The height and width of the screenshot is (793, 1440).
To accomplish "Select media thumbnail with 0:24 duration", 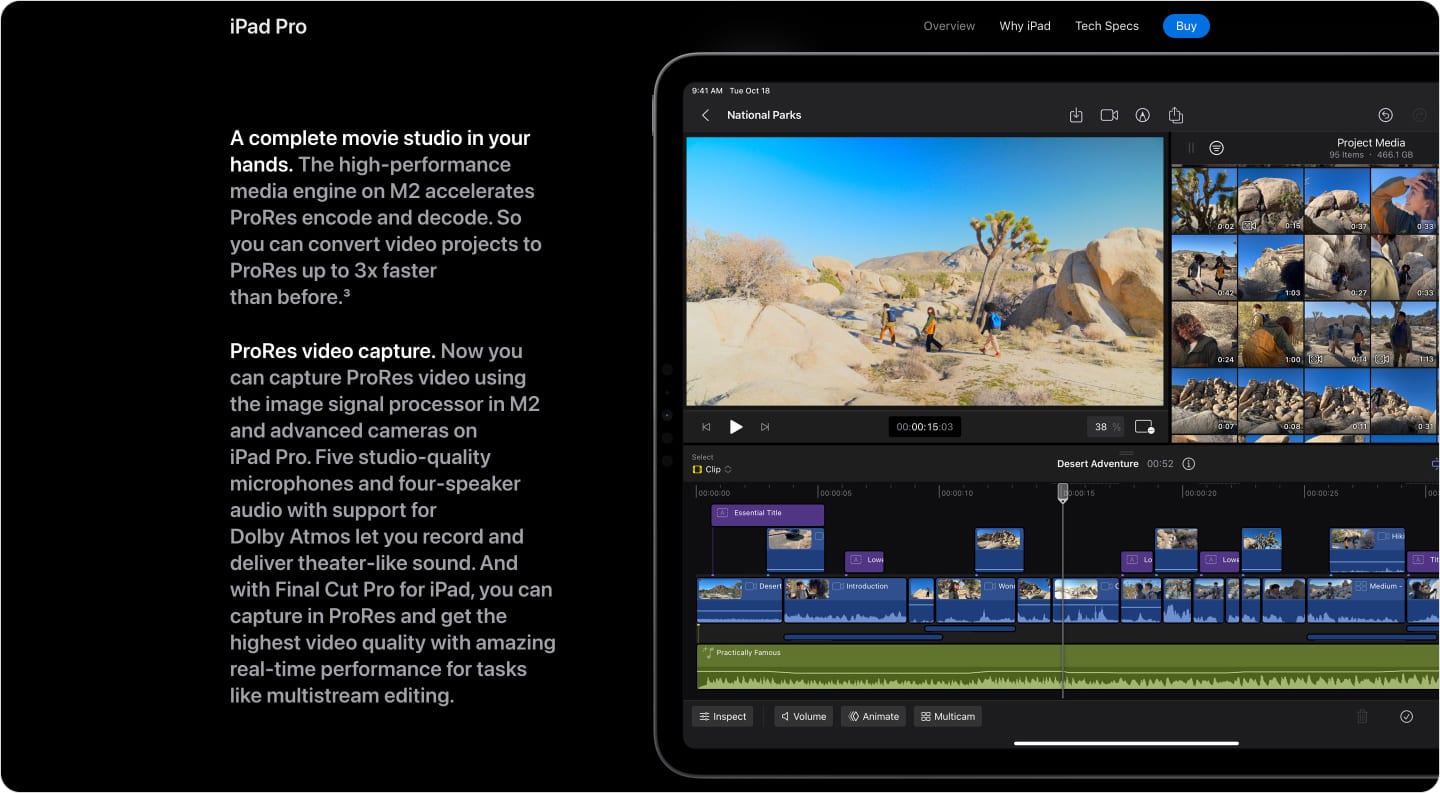I will point(1204,334).
